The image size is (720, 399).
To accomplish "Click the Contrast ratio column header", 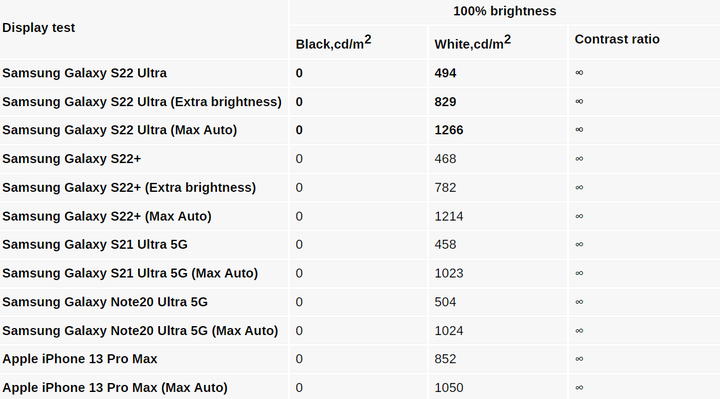I will click(617, 39).
